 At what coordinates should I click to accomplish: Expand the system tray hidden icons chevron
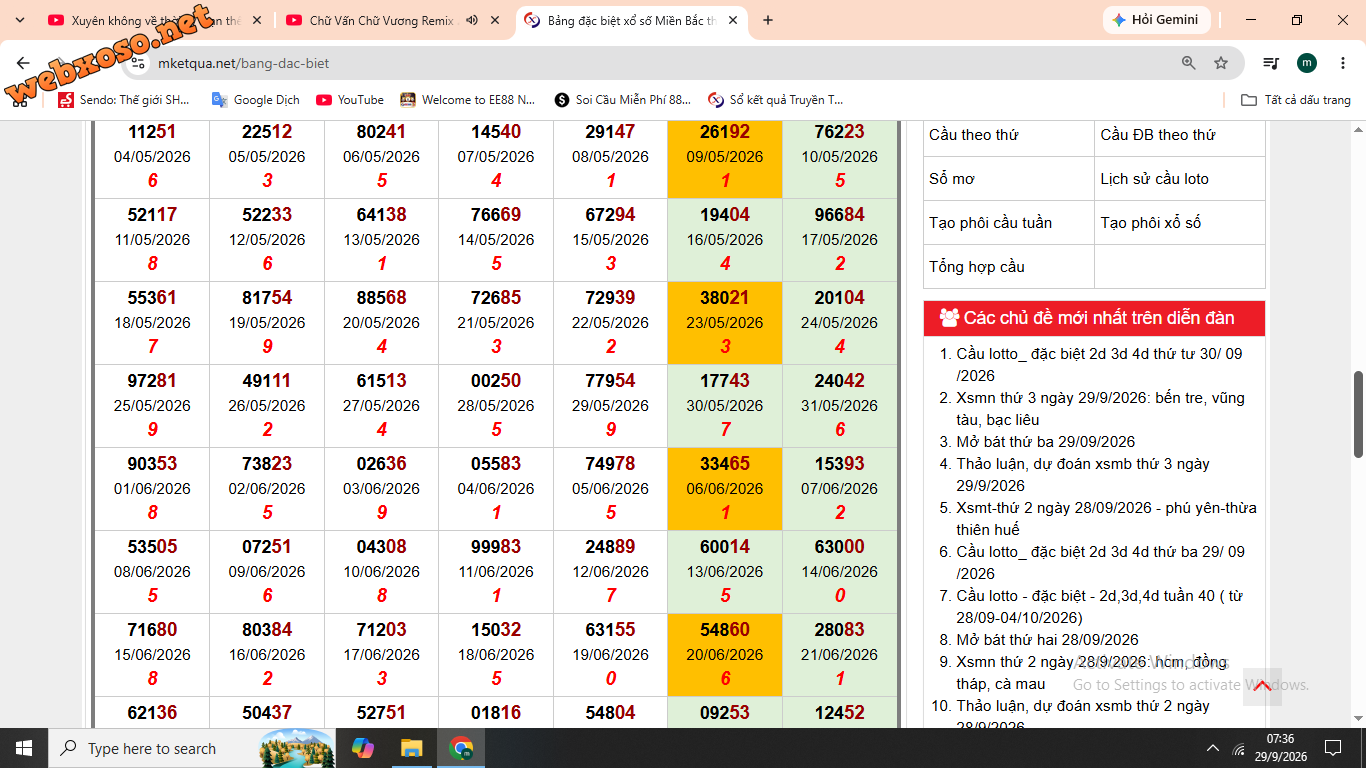pos(1213,748)
